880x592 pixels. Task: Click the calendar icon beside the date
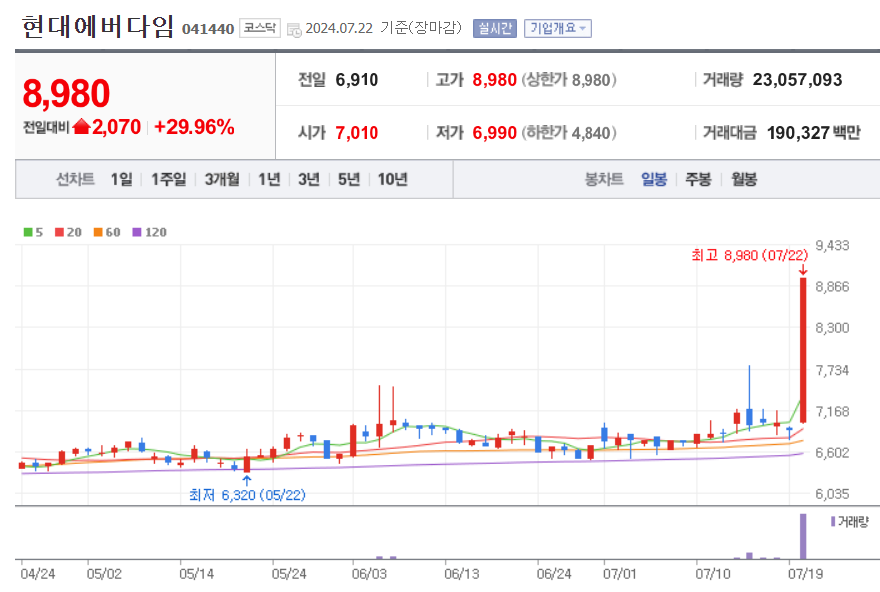294,30
